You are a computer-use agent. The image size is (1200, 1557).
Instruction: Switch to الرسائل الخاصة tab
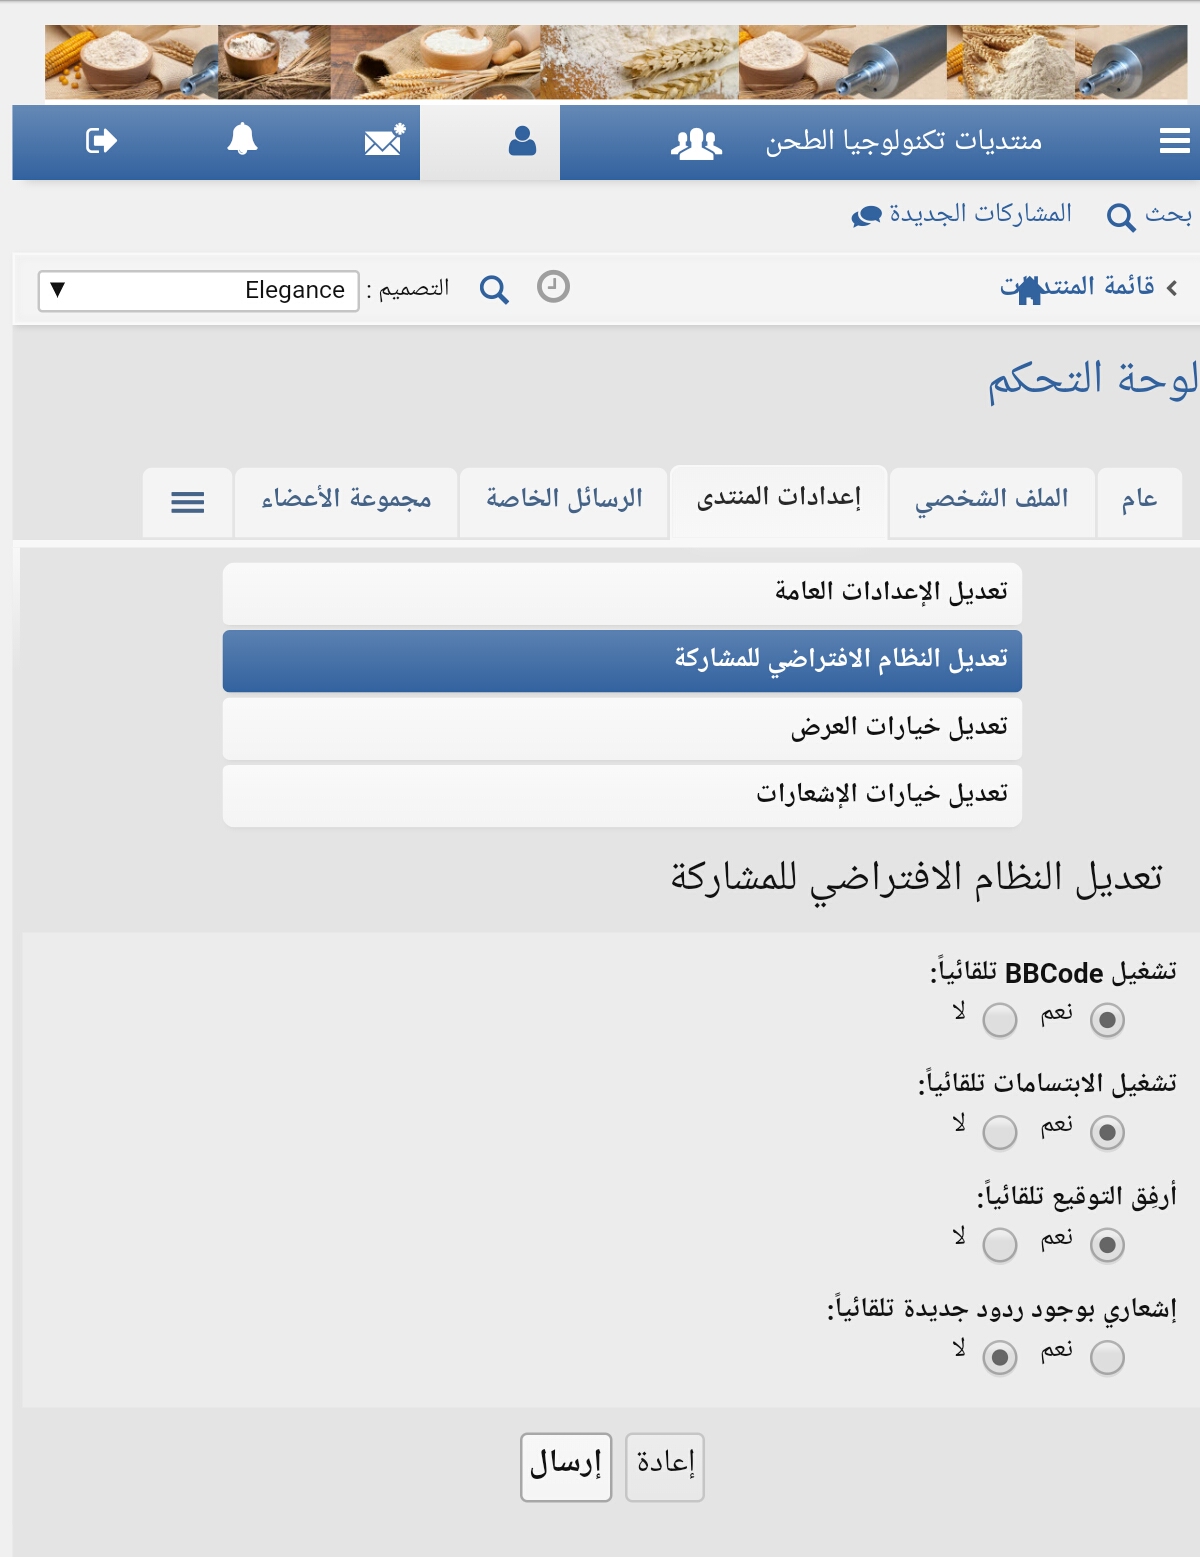coord(564,500)
